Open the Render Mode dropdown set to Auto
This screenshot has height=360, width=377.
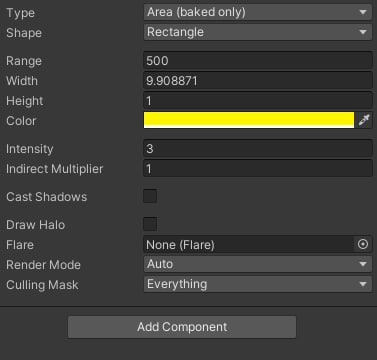click(258, 264)
